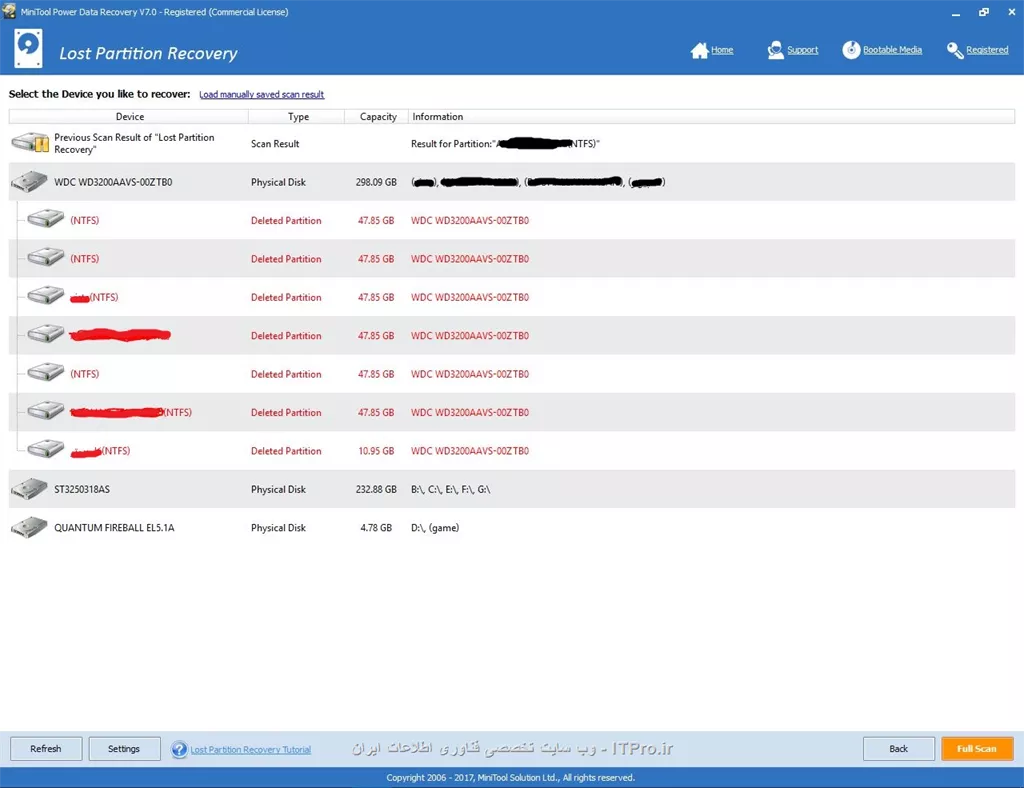This screenshot has width=1024, height=788.
Task: Click the ST3250318AS disk drive icon
Action: pyautogui.click(x=29, y=489)
